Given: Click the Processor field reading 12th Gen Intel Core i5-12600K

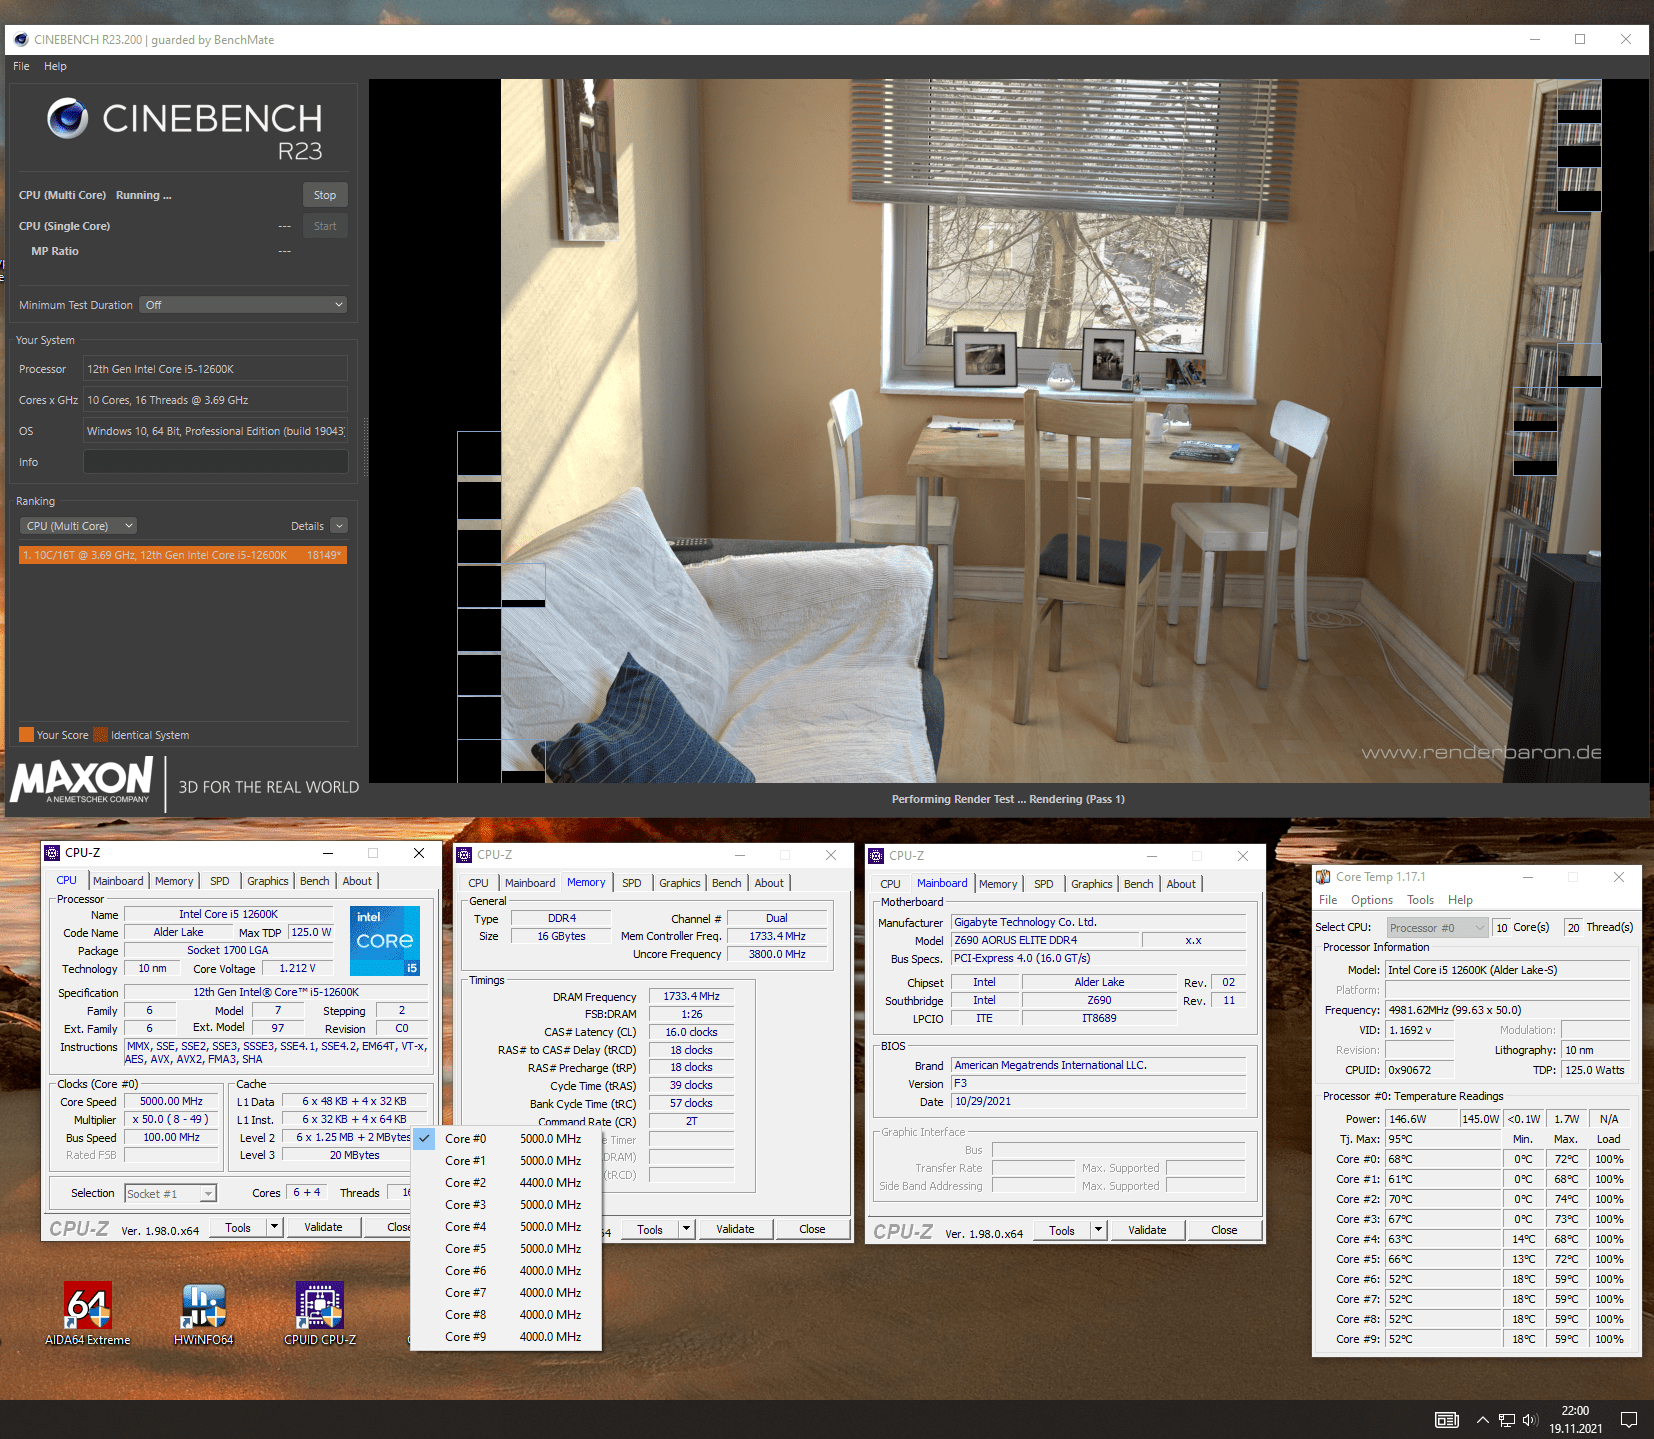Looking at the screenshot, I should (216, 369).
